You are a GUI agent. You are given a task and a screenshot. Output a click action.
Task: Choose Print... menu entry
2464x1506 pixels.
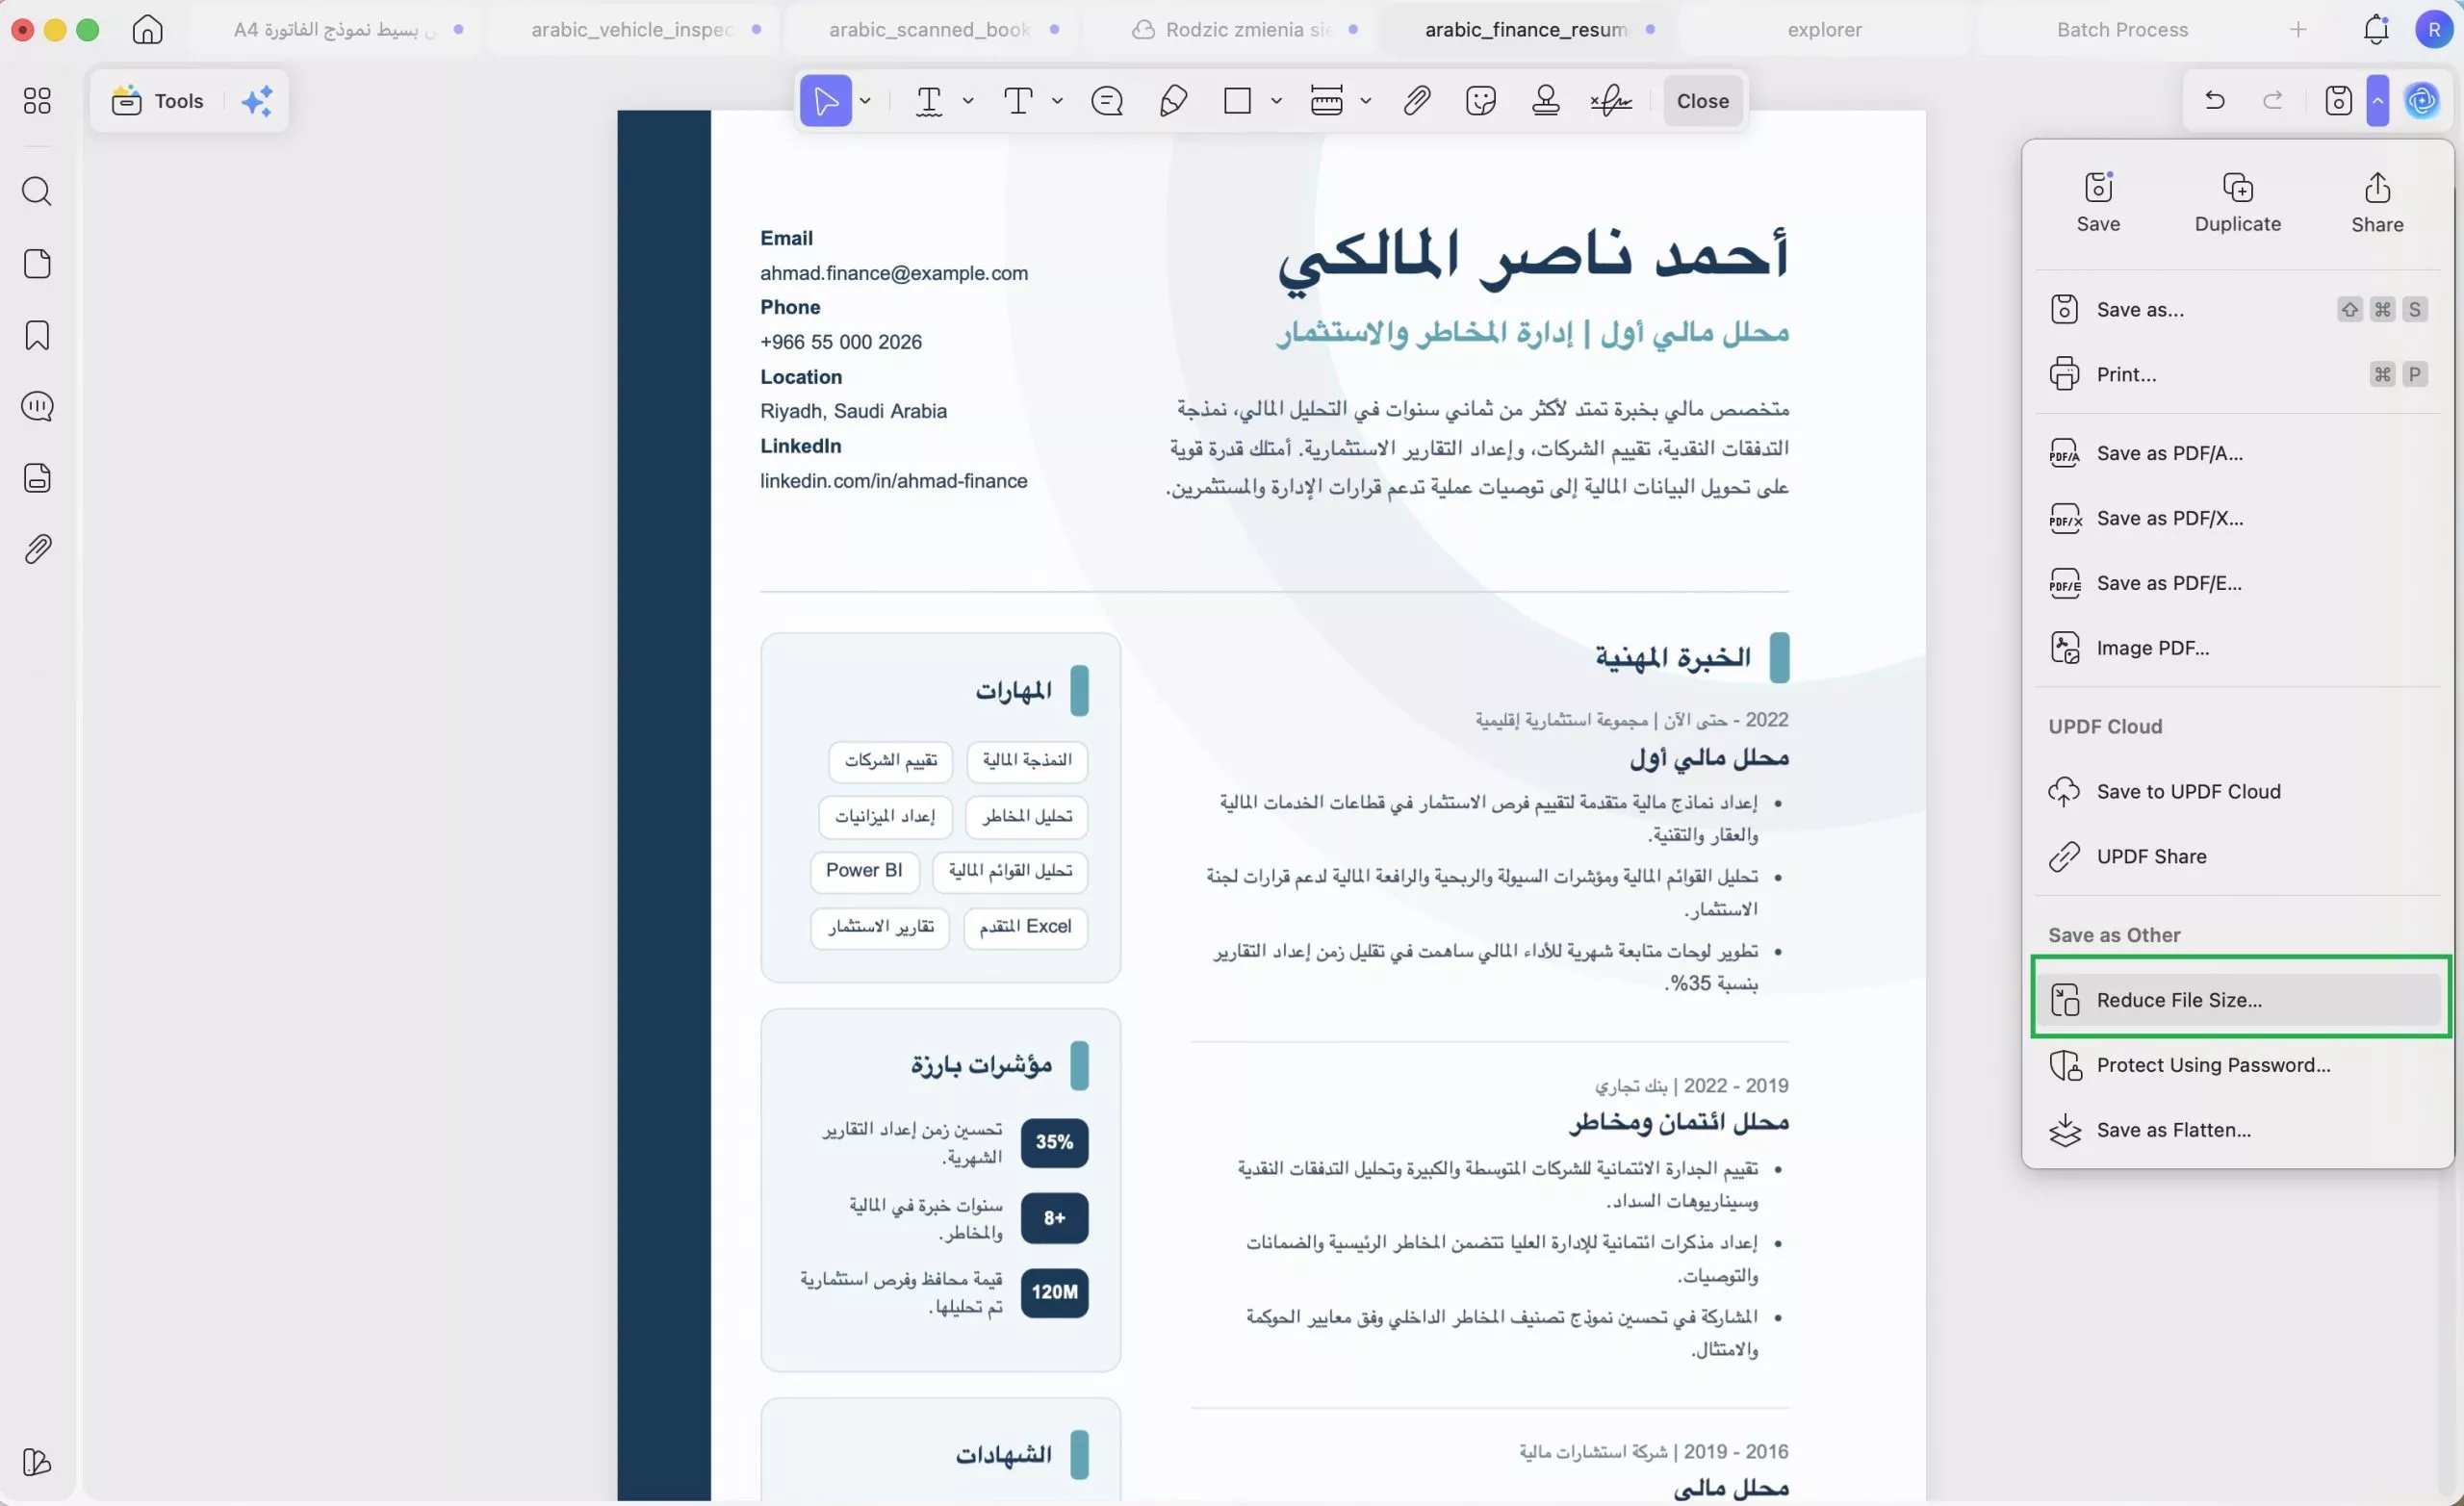pyautogui.click(x=2238, y=374)
